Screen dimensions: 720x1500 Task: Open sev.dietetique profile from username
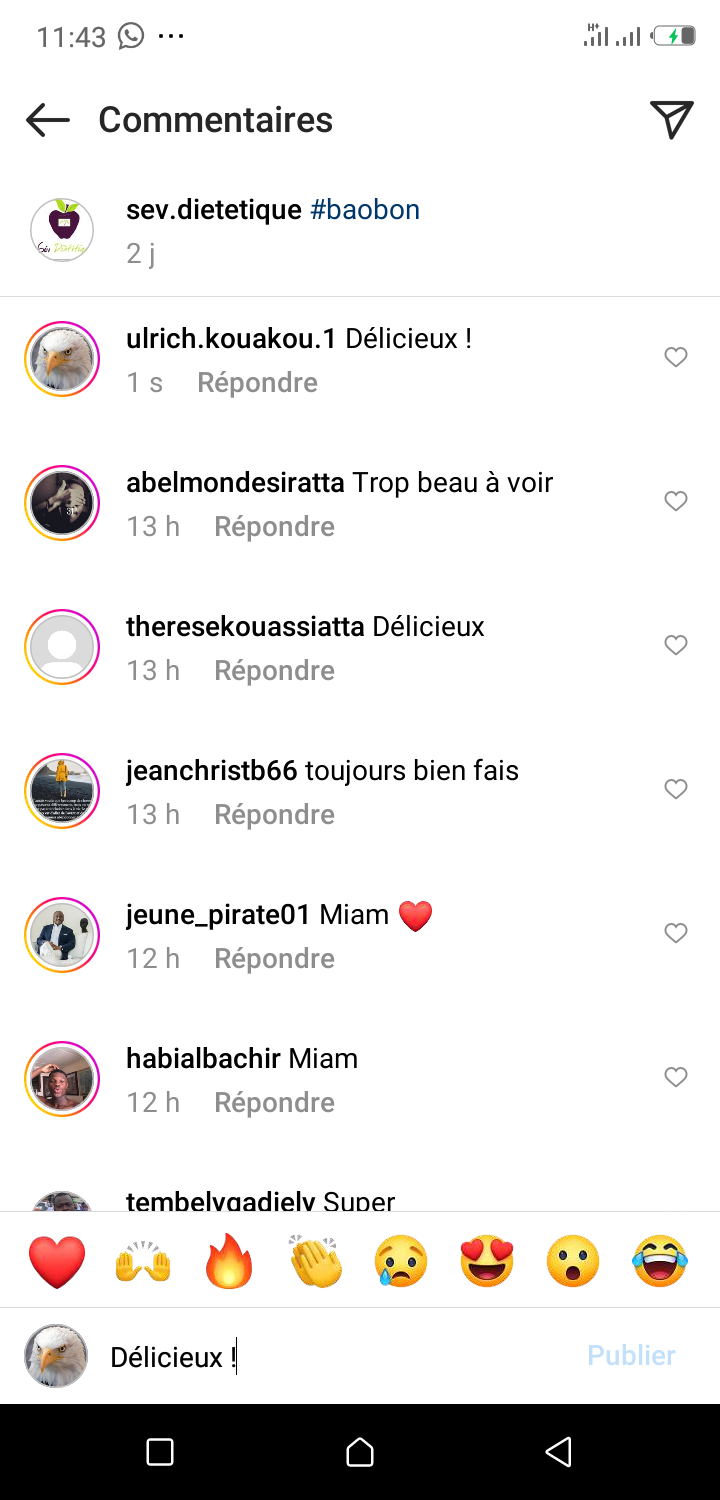click(213, 210)
